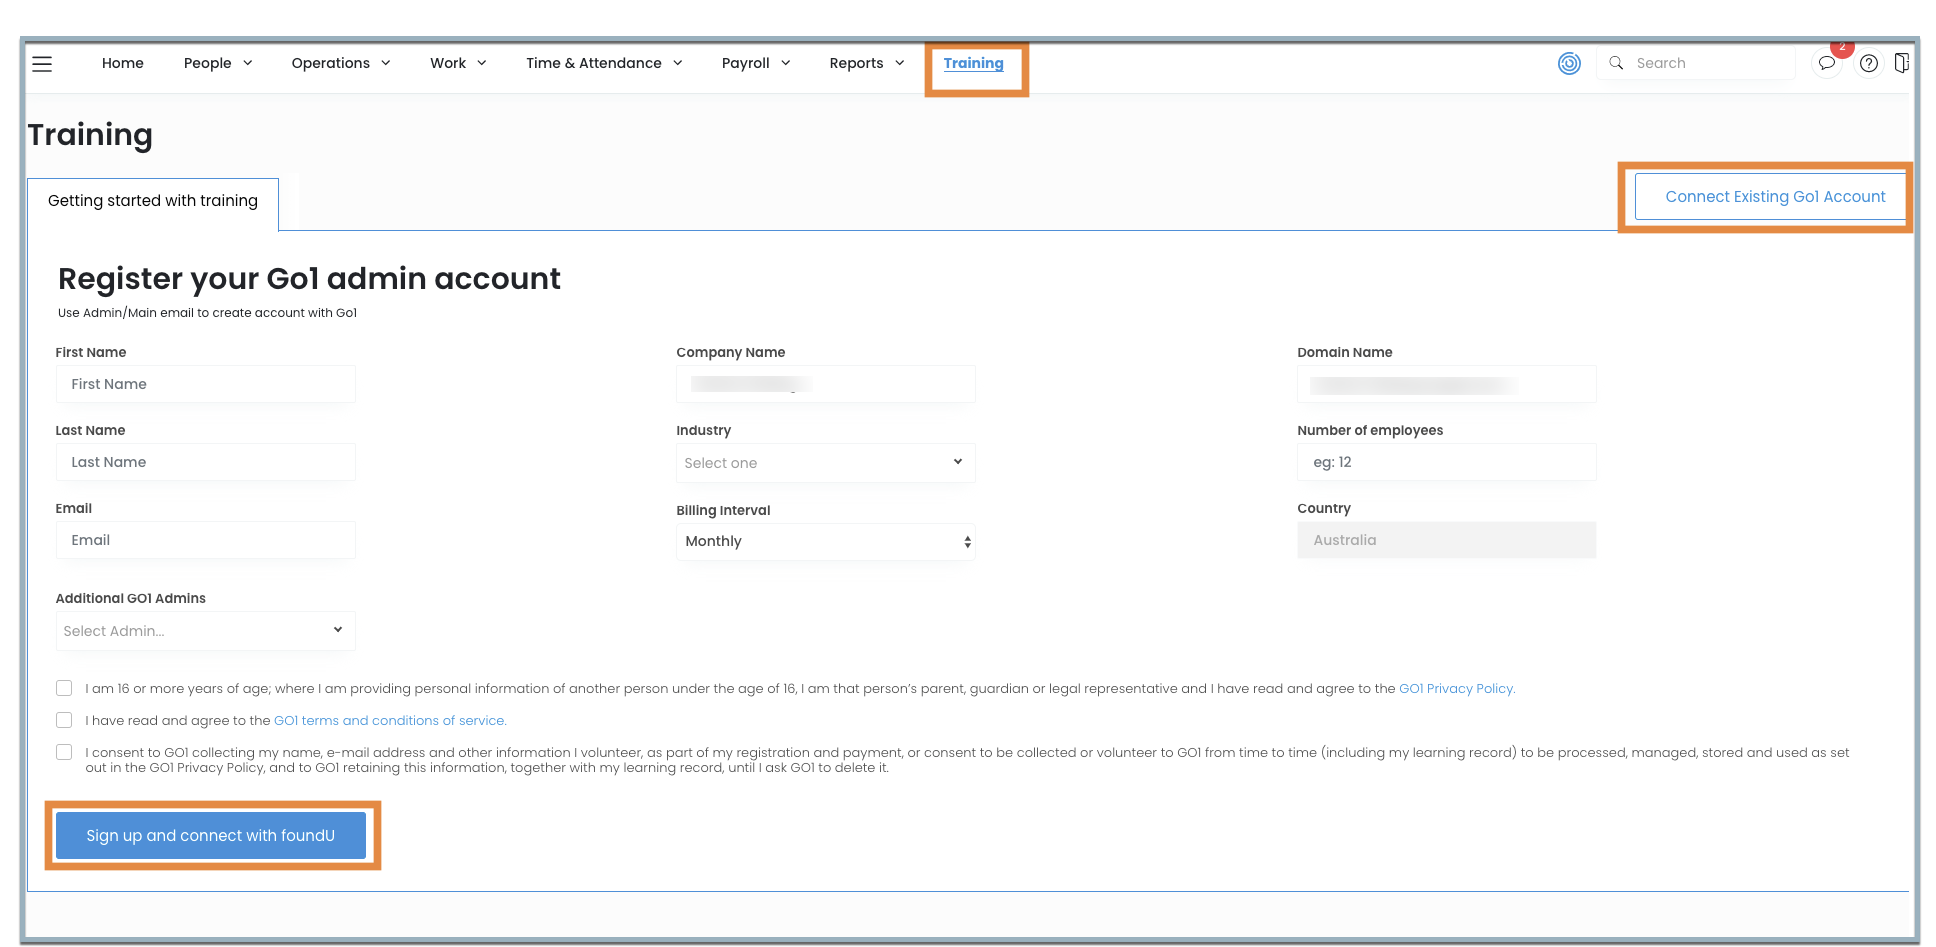Click the red notification badge showing 2
The width and height of the screenshot is (1936, 947).
[x=1842, y=47]
